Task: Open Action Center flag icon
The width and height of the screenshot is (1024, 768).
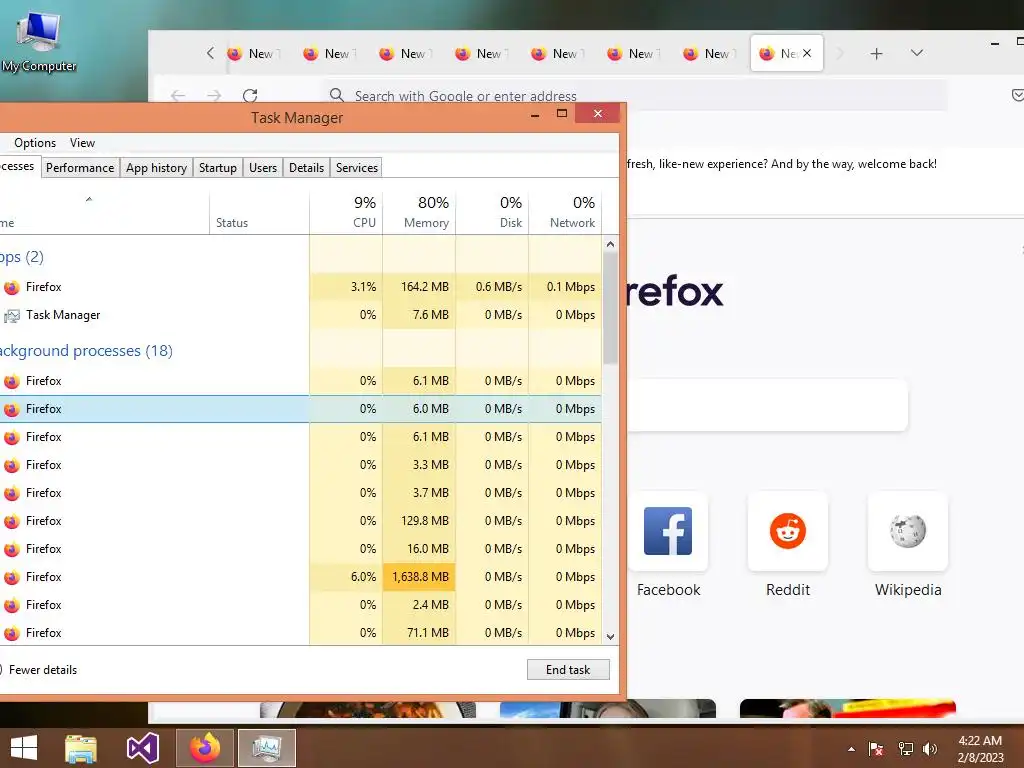Action: click(x=876, y=748)
